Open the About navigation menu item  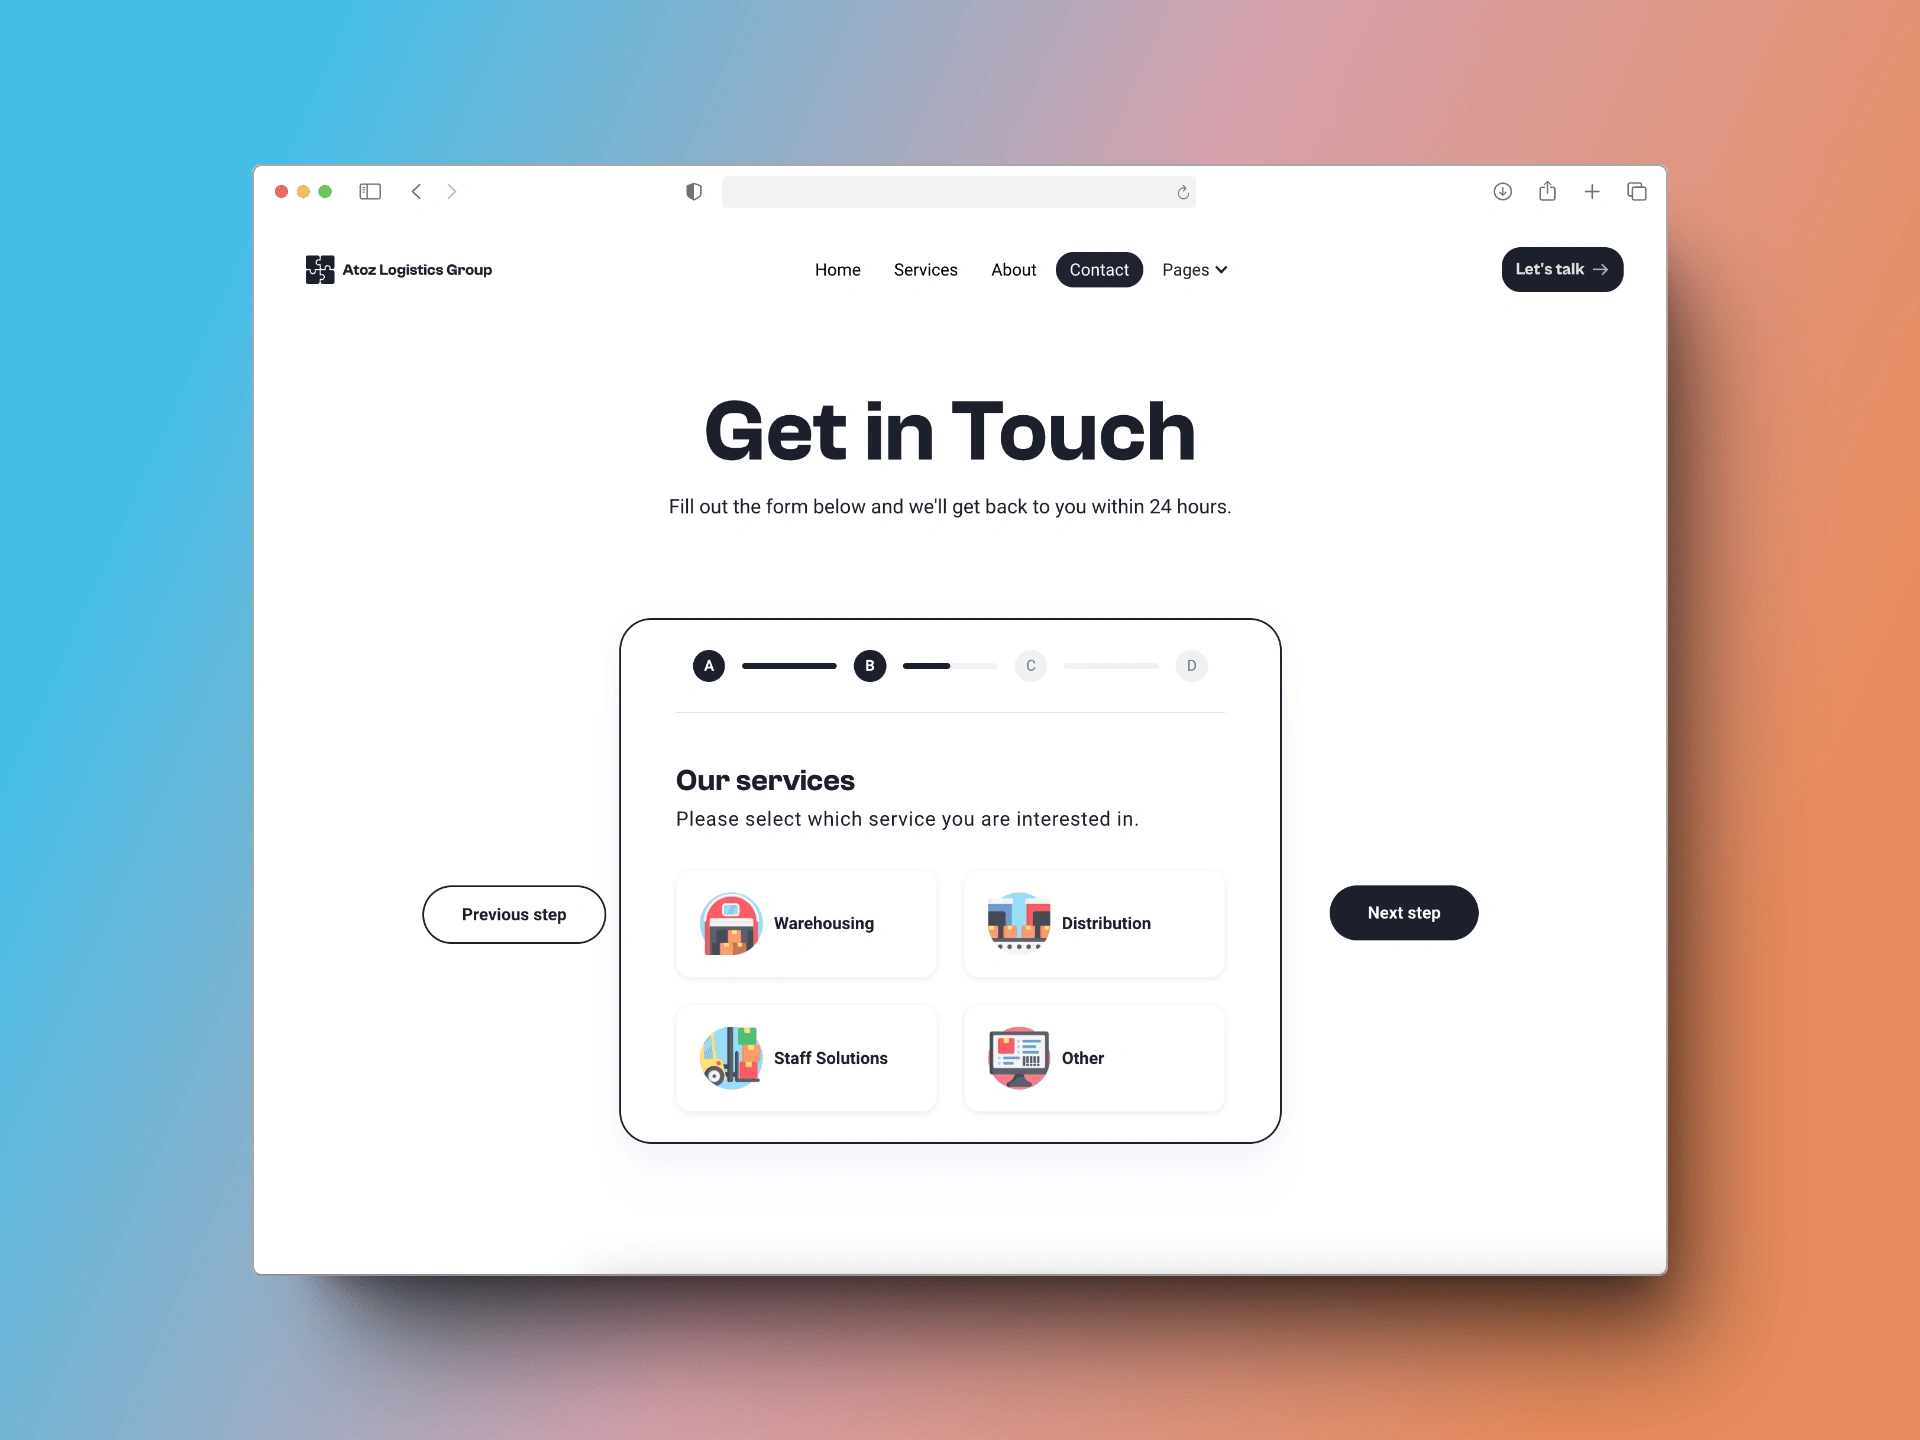pyautogui.click(x=1013, y=269)
